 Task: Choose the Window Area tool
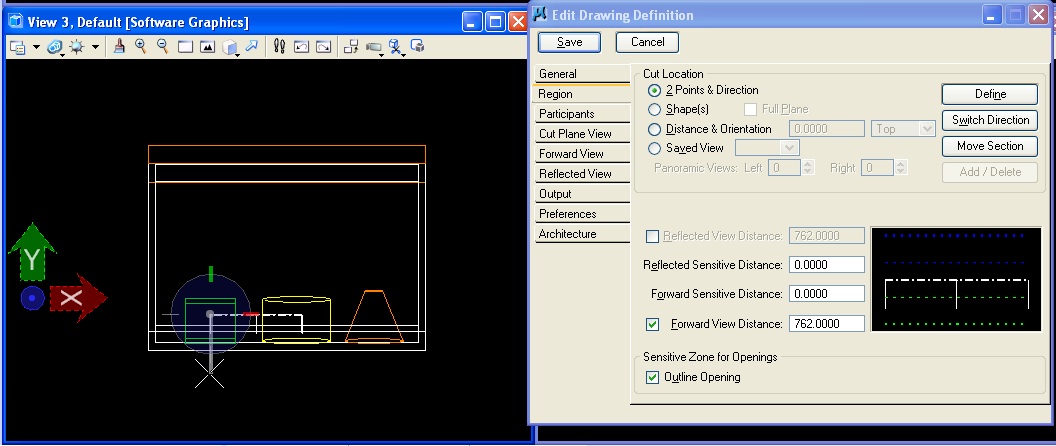tap(185, 47)
